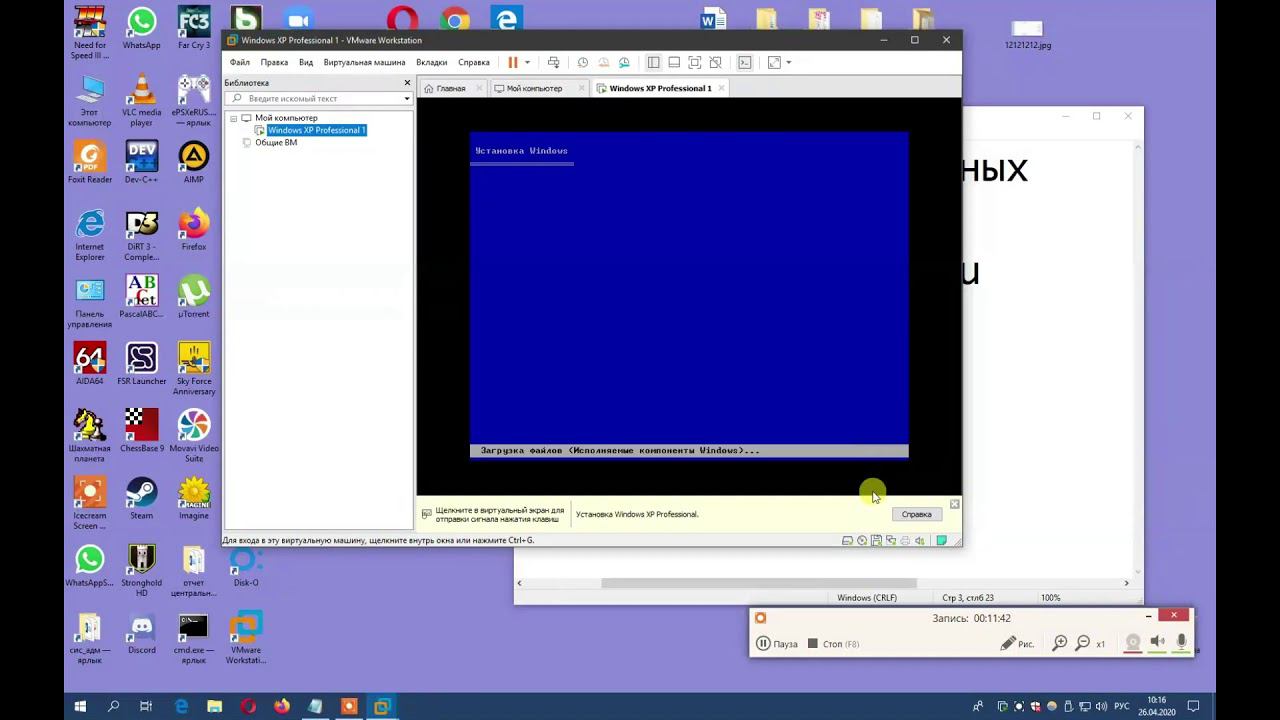This screenshot has width=1280, height=720.
Task: Open the Steam desktop shortcut
Action: 142,498
